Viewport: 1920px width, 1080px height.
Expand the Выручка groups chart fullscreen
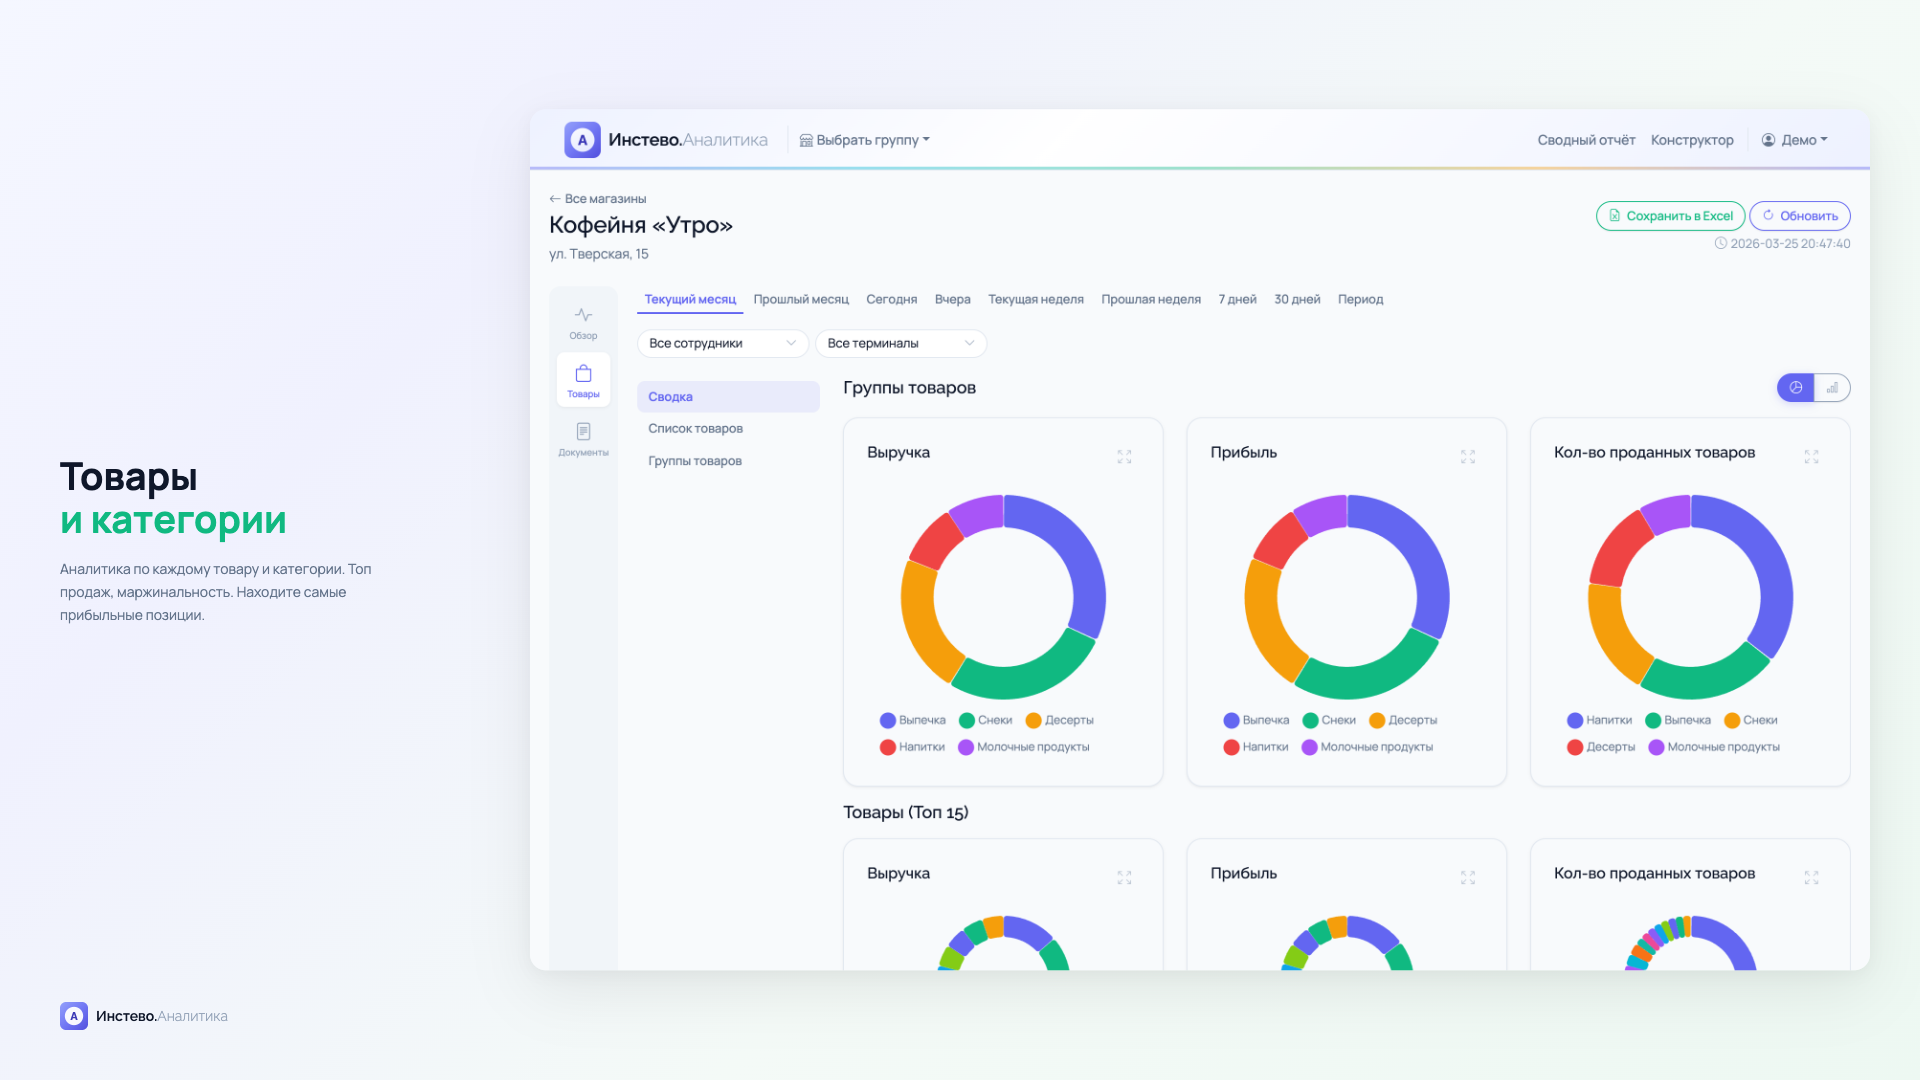coord(1124,457)
